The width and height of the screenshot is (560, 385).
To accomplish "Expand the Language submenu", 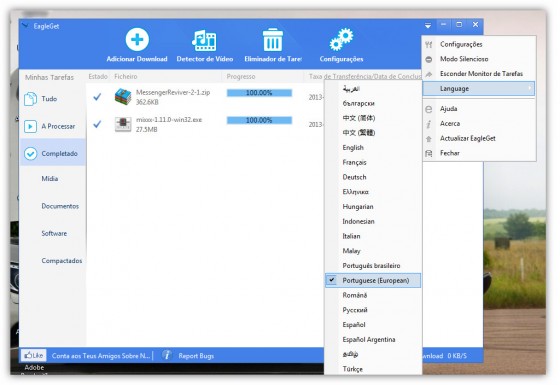I will 479,89.
